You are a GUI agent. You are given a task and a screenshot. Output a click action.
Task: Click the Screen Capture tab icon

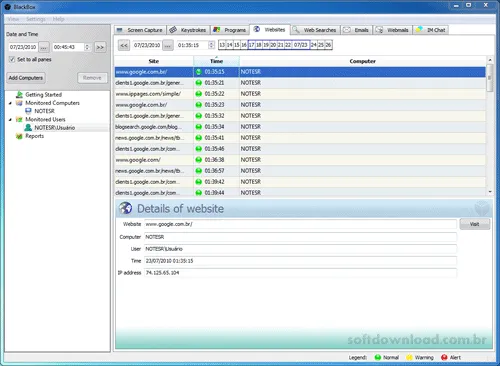tap(120, 30)
